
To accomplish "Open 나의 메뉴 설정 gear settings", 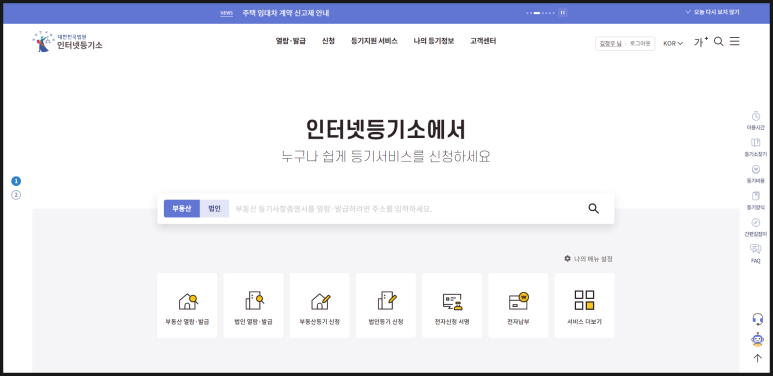I will point(588,259).
